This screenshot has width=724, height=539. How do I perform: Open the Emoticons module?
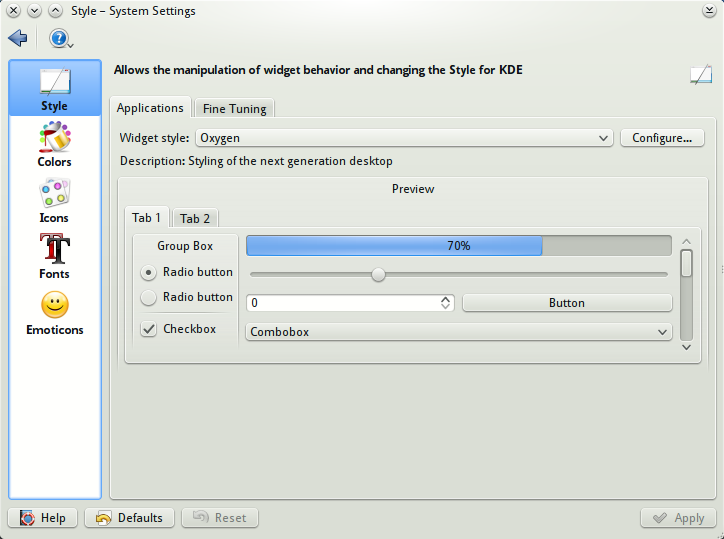pyautogui.click(x=54, y=313)
